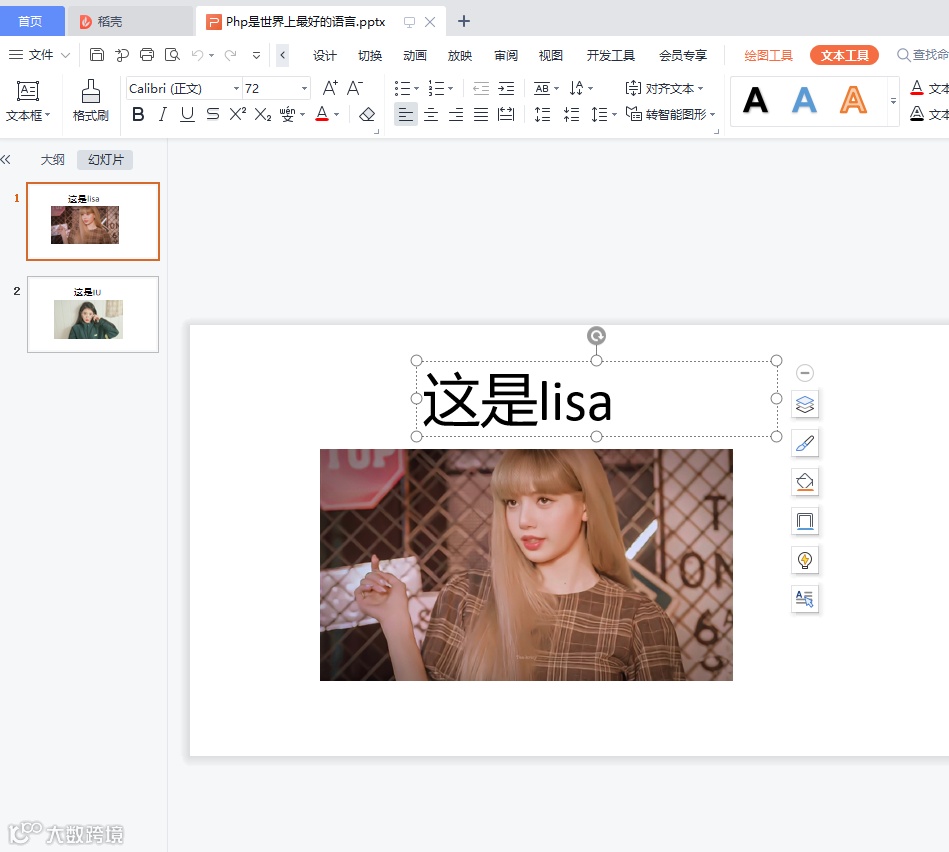949x852 pixels.
Task: Expand the bullet list dropdown
Action: 416,88
